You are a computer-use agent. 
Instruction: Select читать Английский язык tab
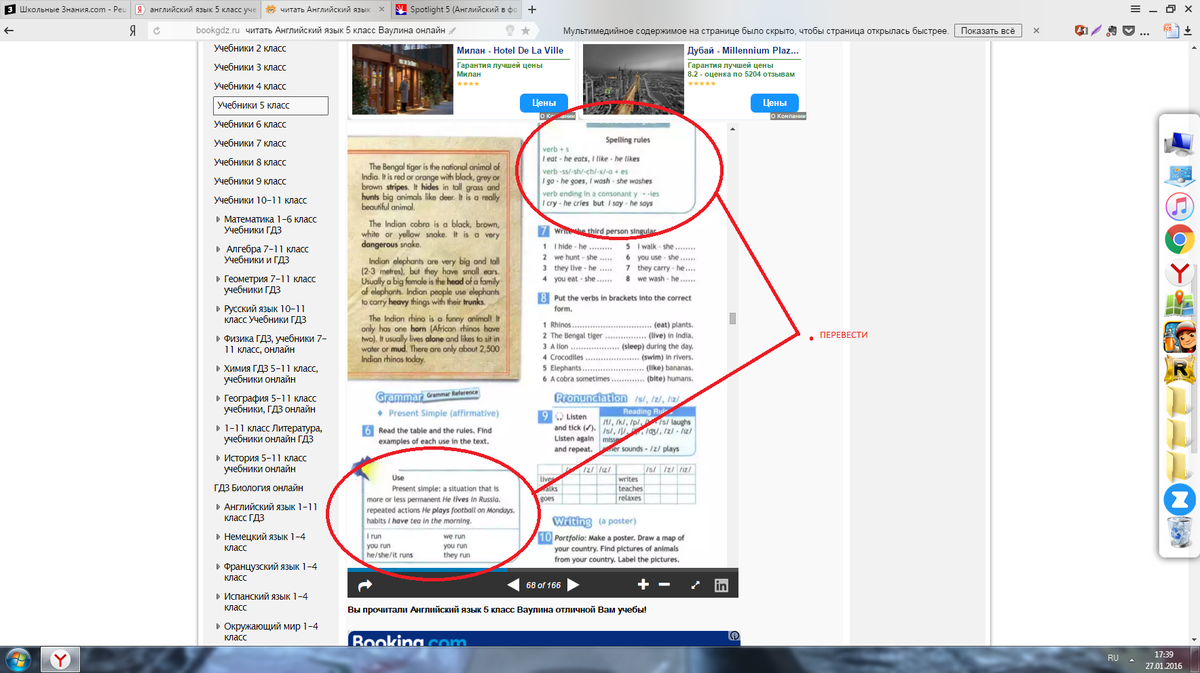click(x=327, y=9)
